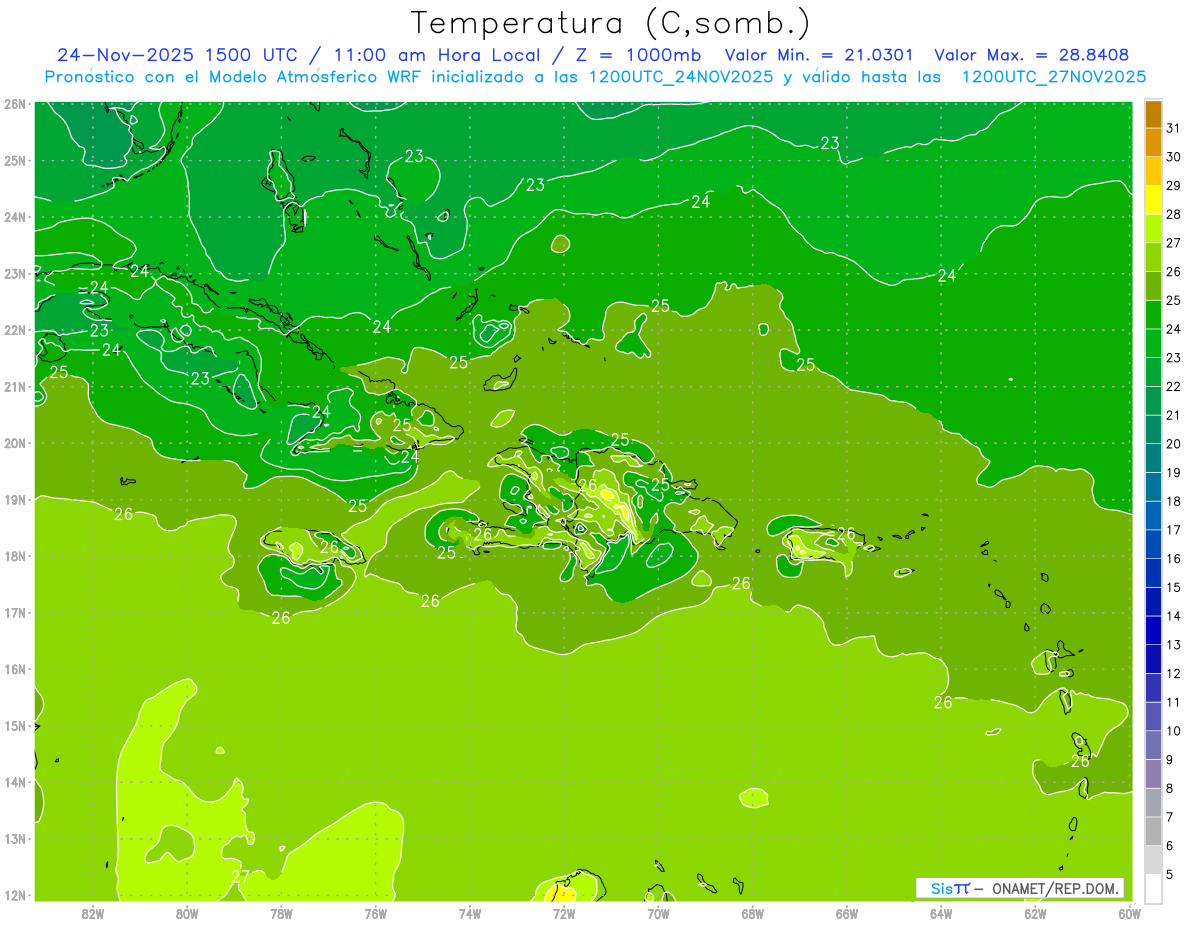The width and height of the screenshot is (1200, 927).
Task: Click the colorbar legend label 31
Action: [x=1173, y=129]
